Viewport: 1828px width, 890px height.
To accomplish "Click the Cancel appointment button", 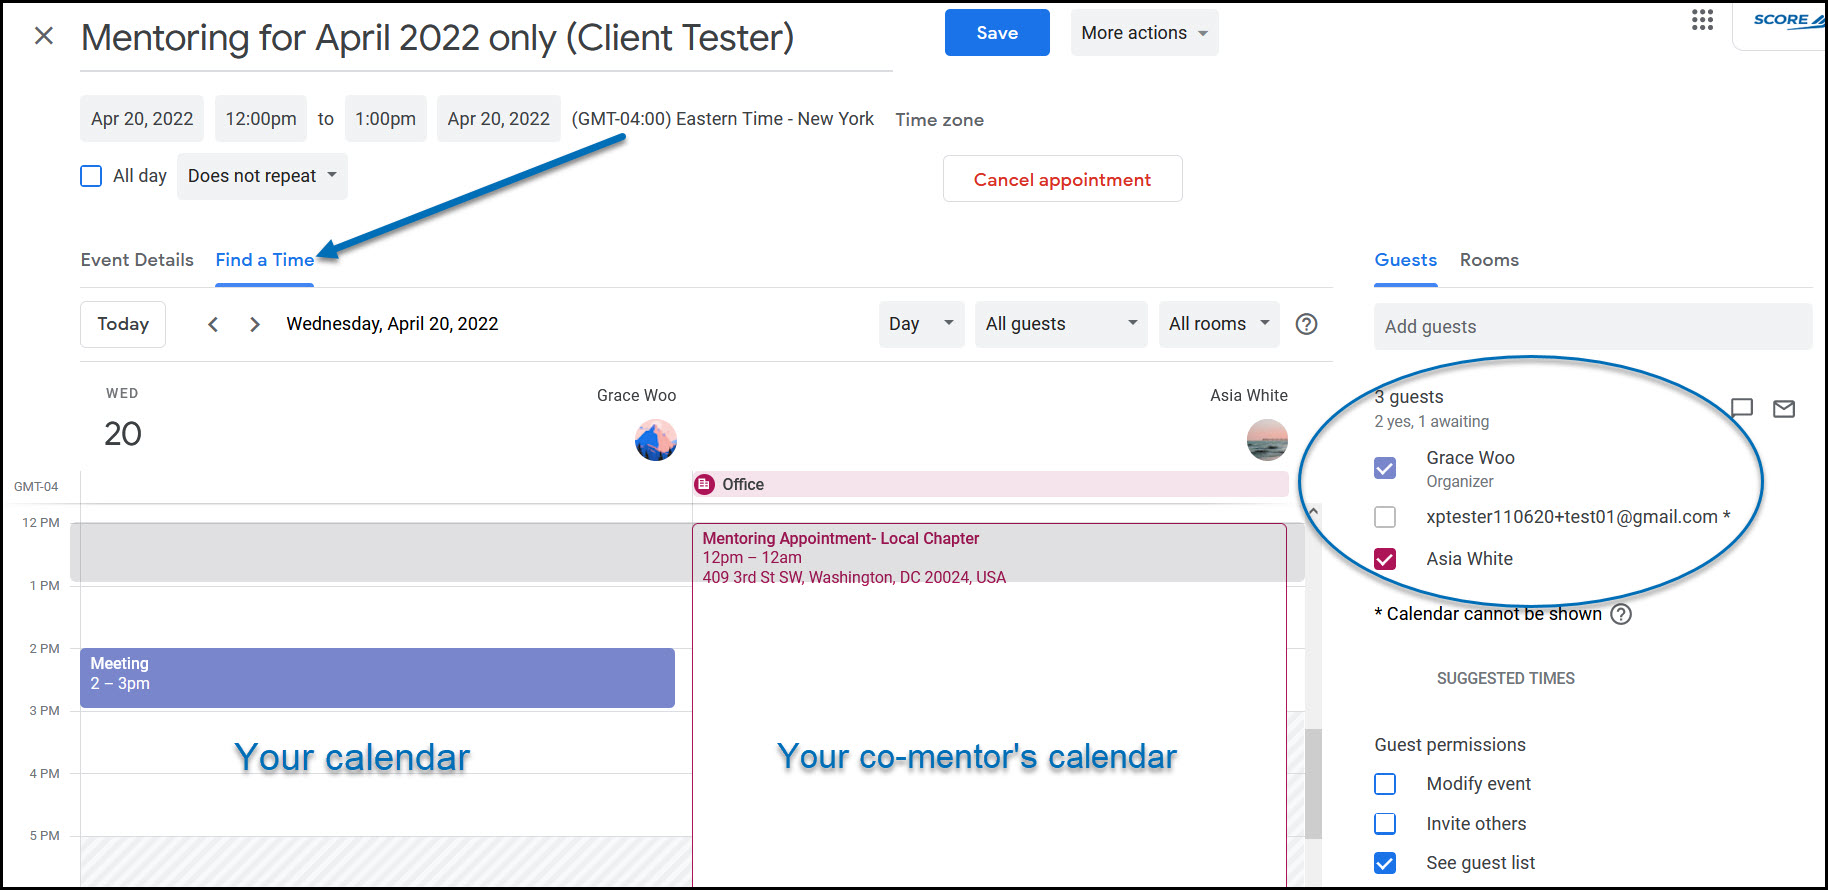I will click(x=1062, y=179).
